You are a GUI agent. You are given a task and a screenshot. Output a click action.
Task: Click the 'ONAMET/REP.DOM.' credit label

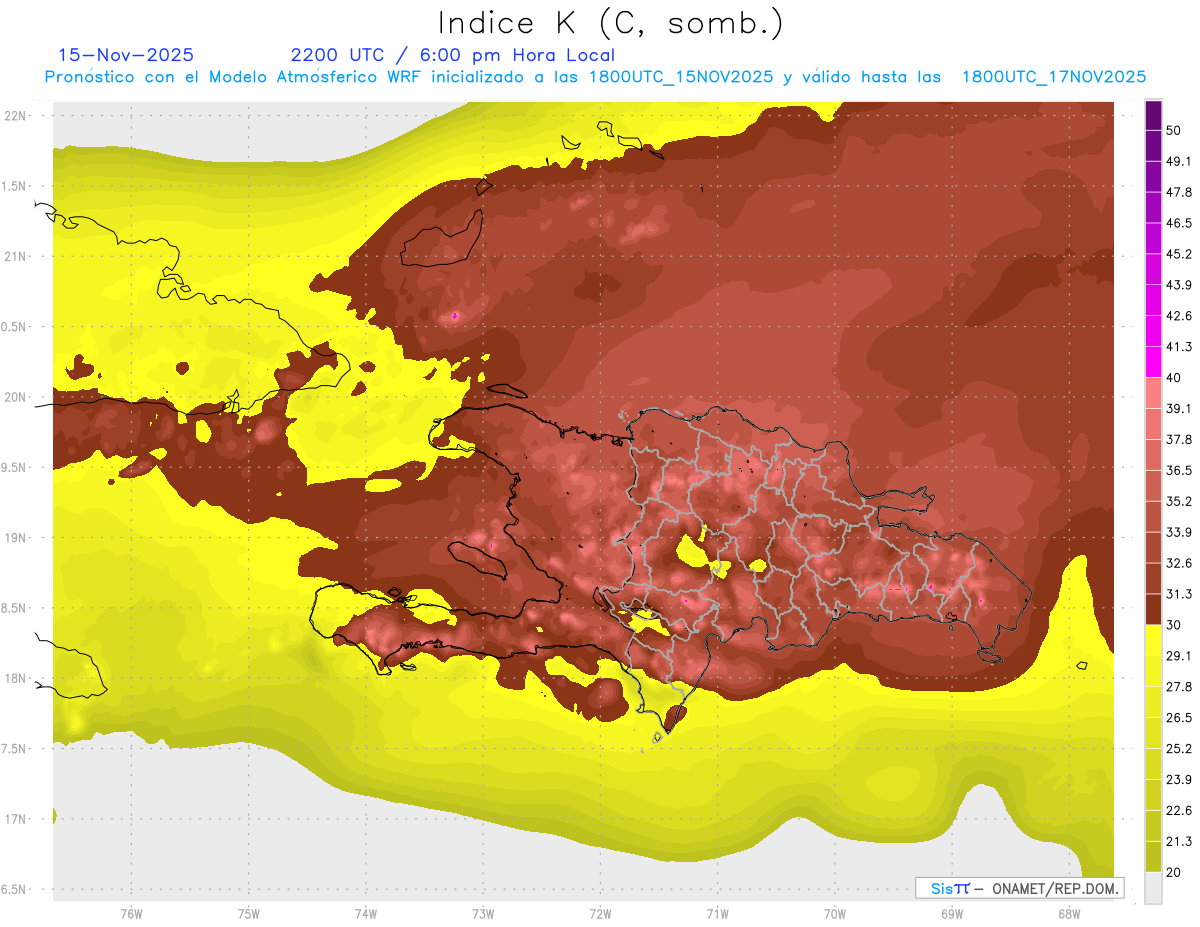(1053, 889)
